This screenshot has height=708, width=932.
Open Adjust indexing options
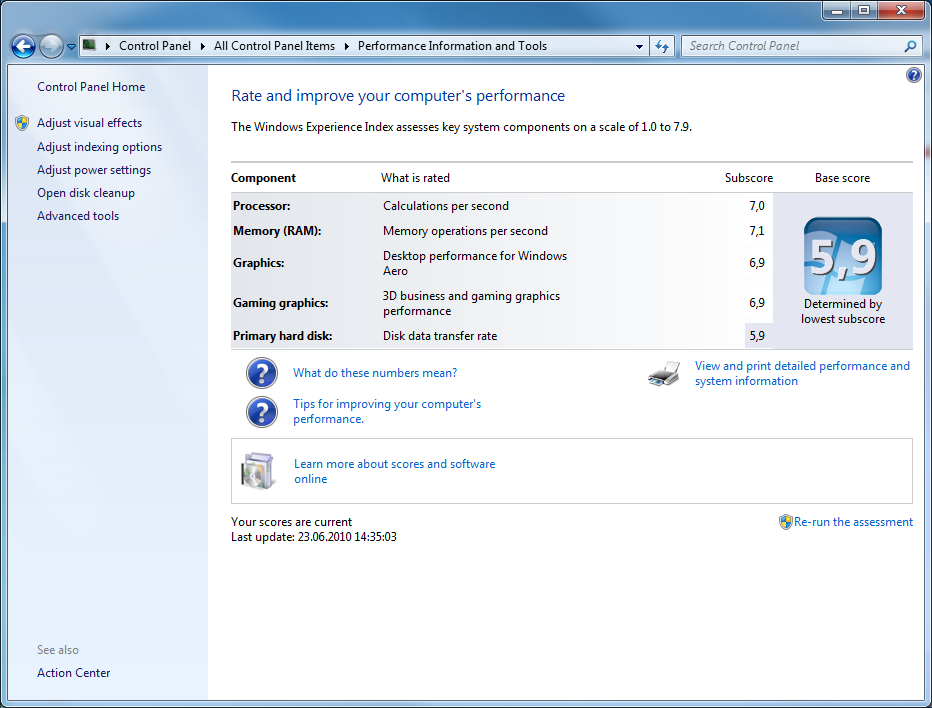coord(99,147)
